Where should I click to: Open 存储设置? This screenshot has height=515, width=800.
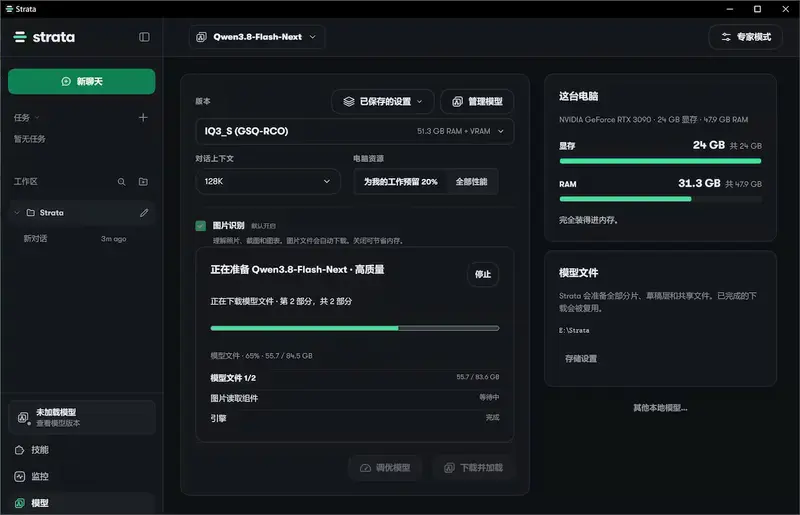click(581, 358)
